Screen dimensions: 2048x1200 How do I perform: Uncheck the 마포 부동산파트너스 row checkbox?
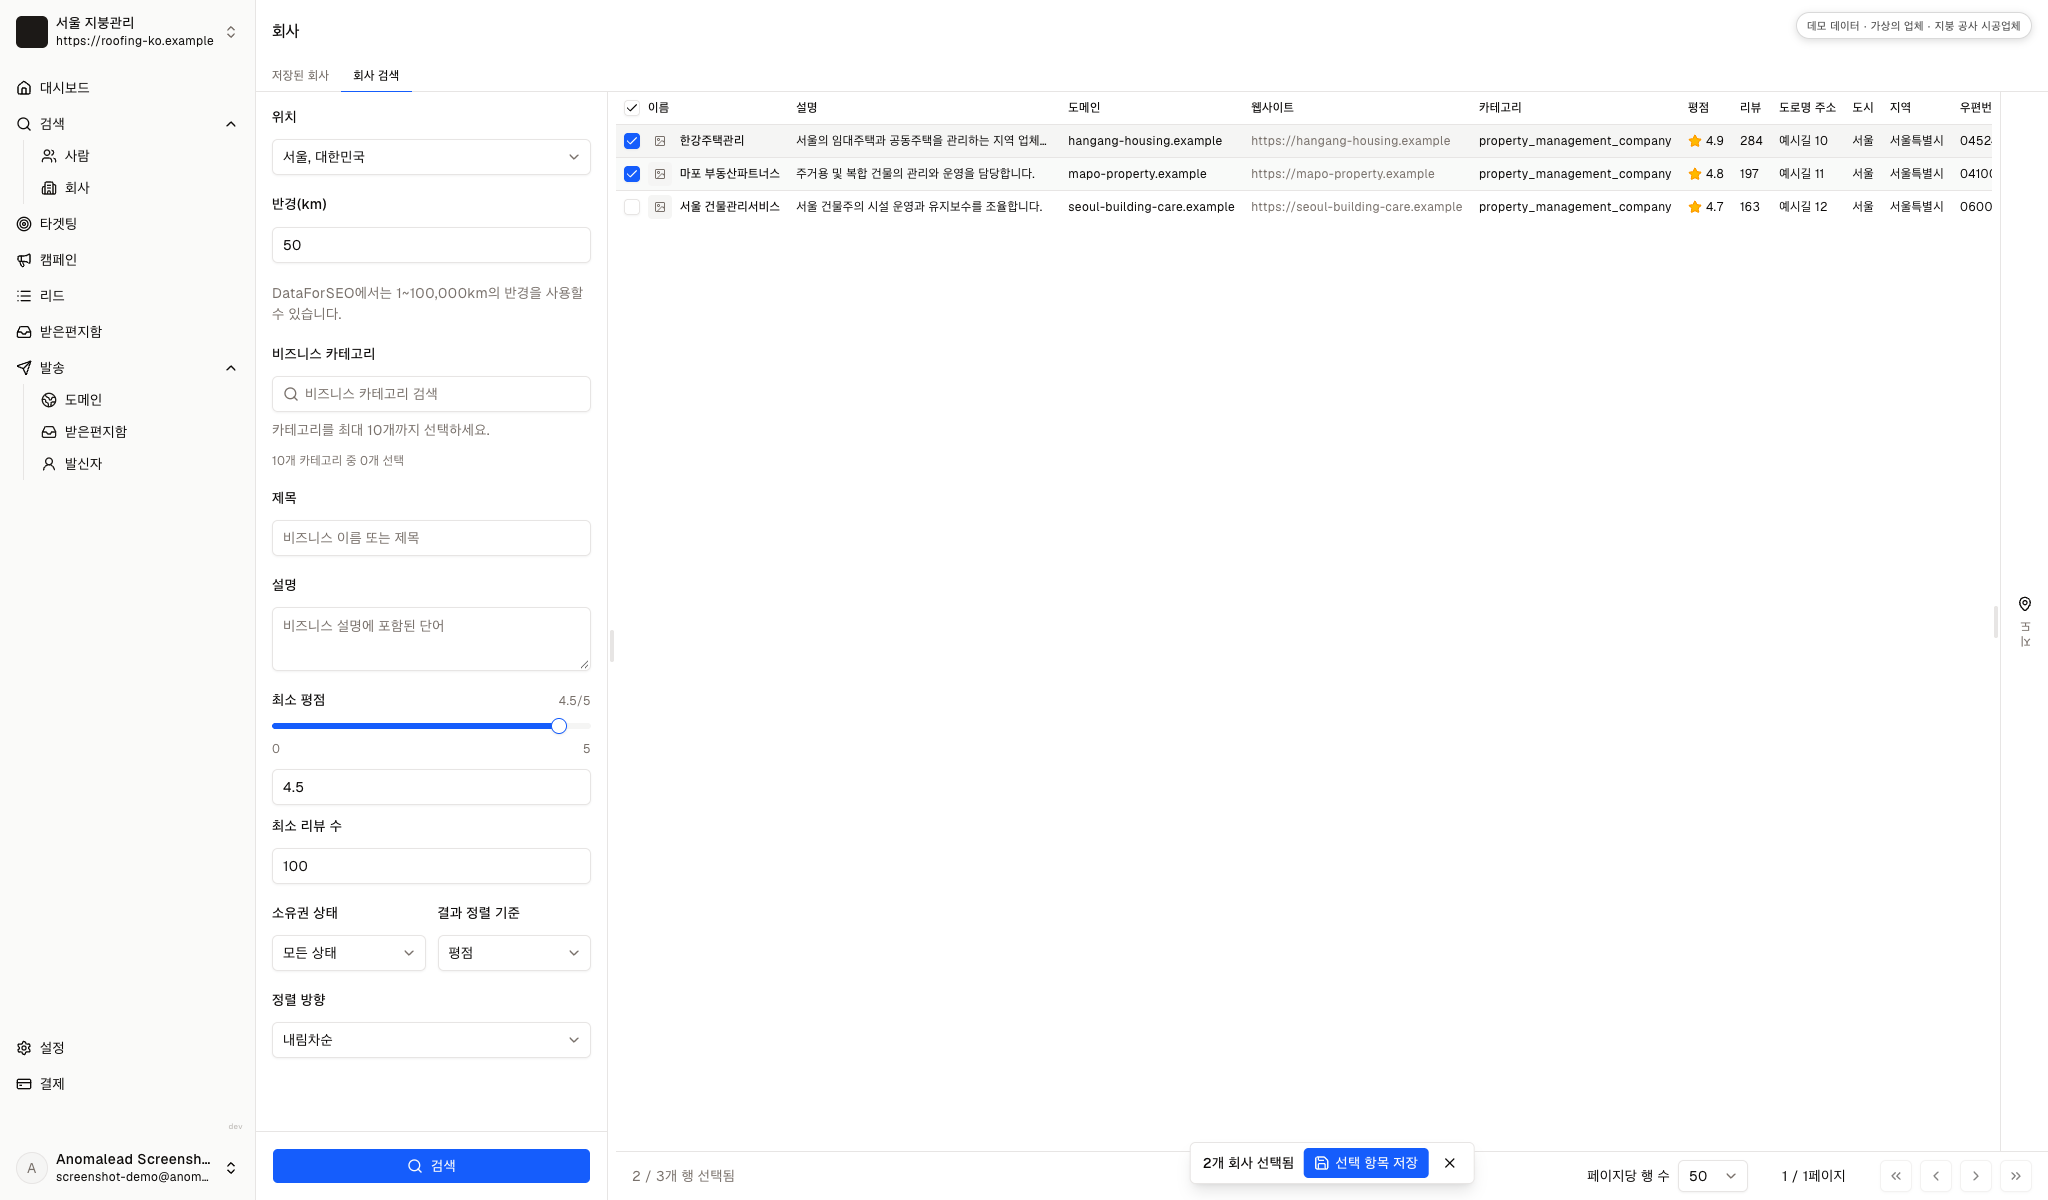pyautogui.click(x=632, y=174)
